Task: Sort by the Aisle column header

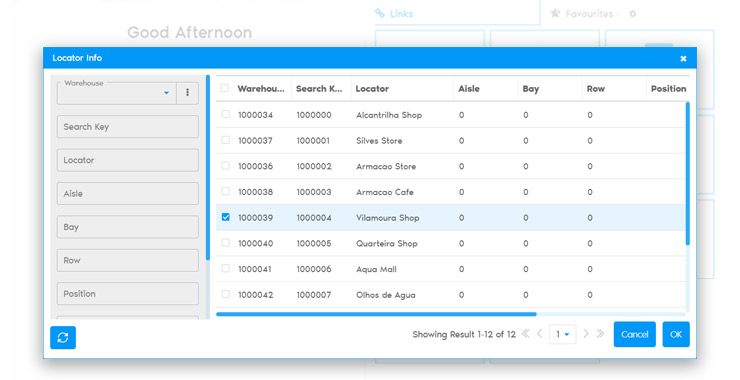Action: [x=469, y=89]
